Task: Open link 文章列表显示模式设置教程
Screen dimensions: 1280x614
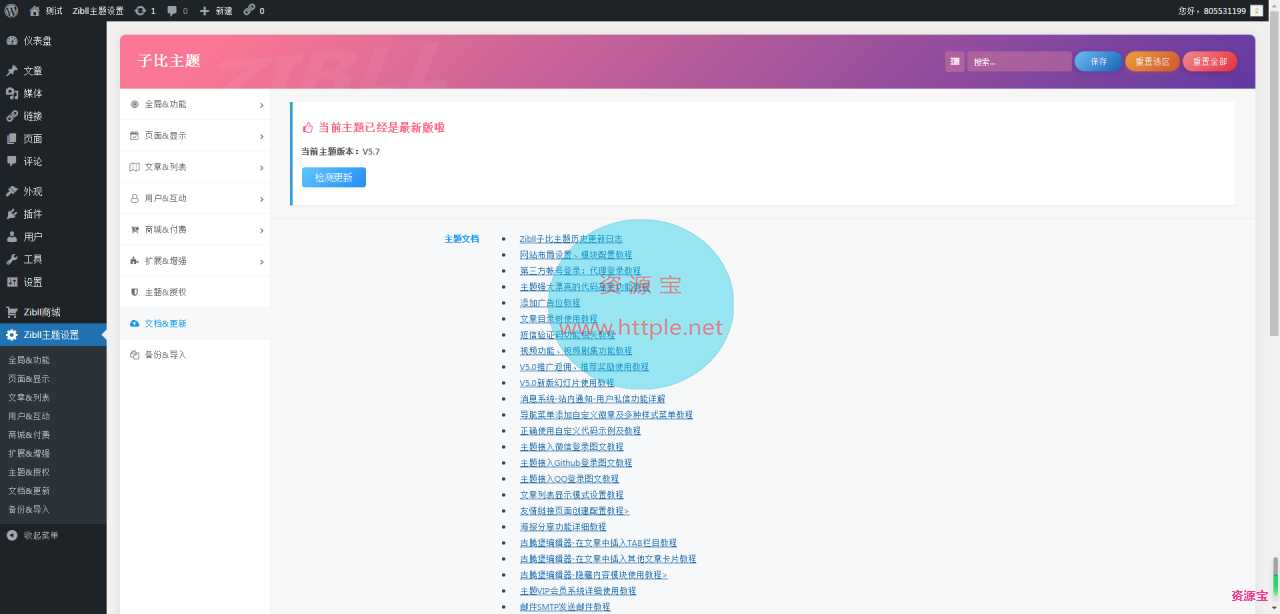Action: click(571, 495)
